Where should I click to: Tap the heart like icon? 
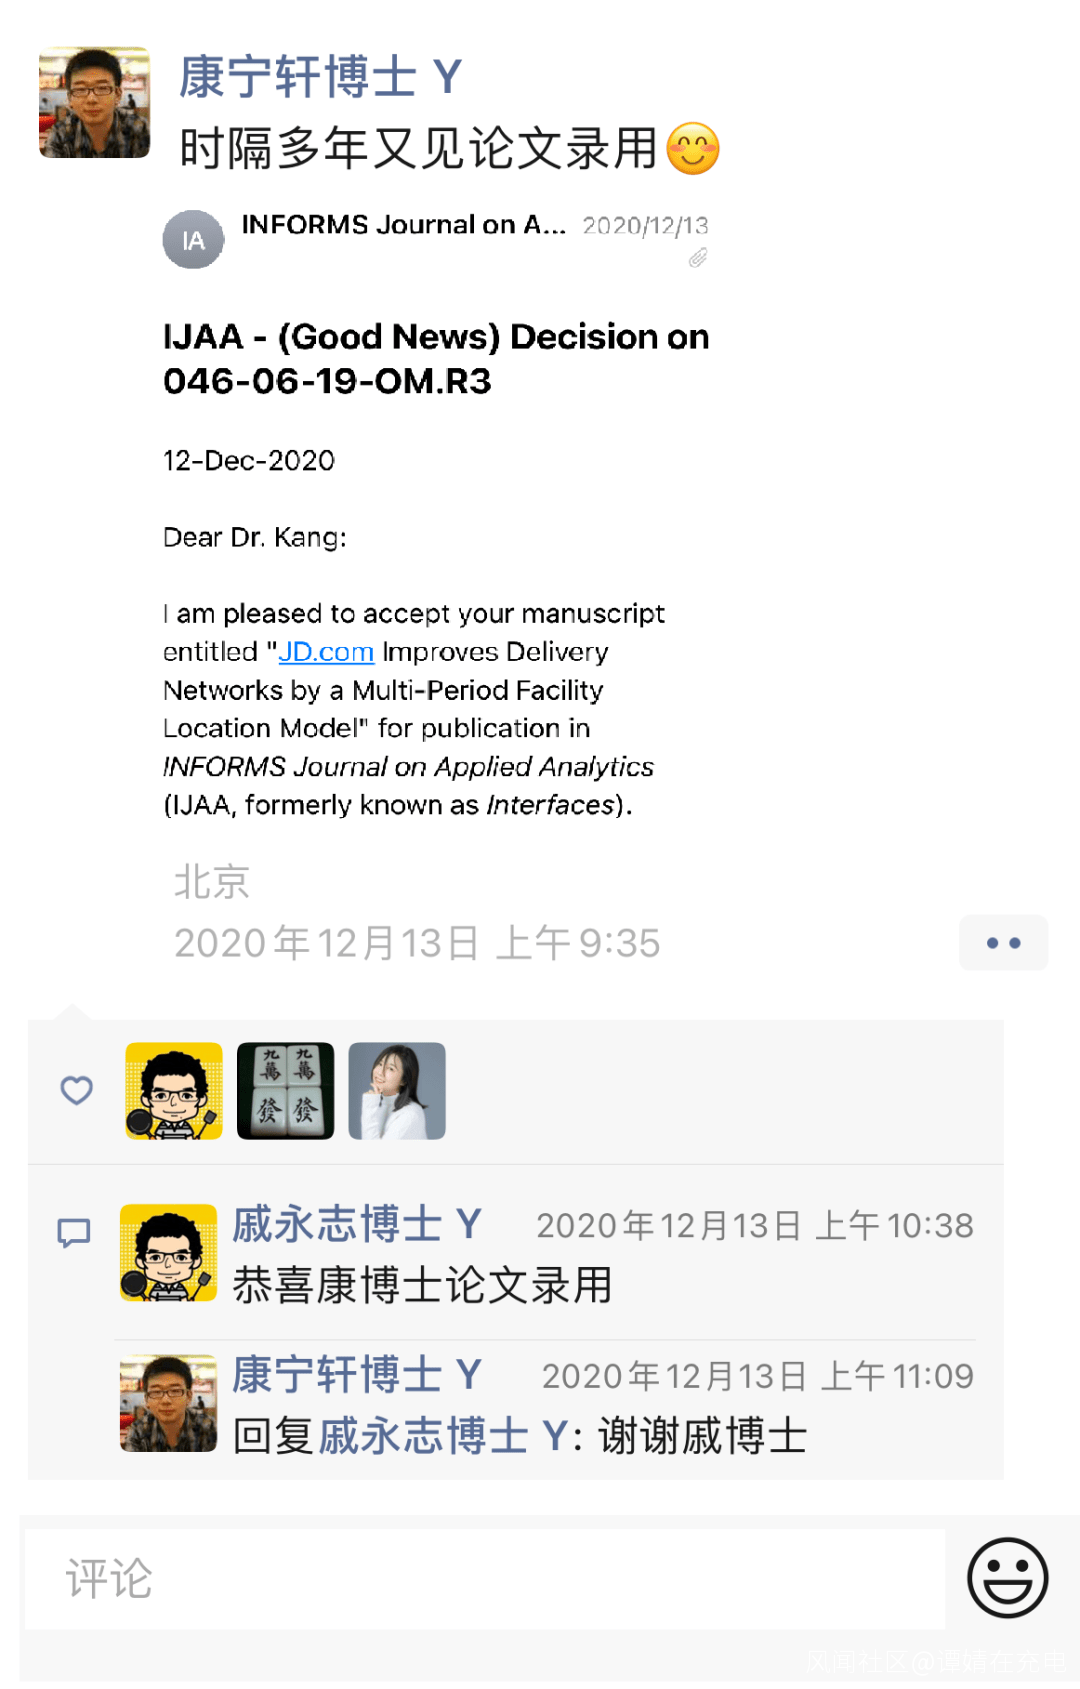(77, 1090)
